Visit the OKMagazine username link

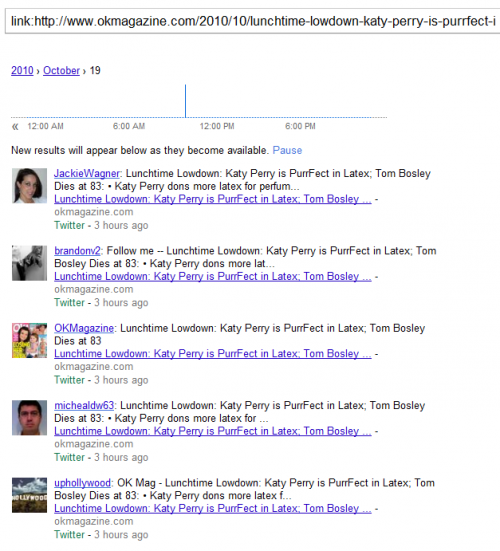[x=84, y=328]
